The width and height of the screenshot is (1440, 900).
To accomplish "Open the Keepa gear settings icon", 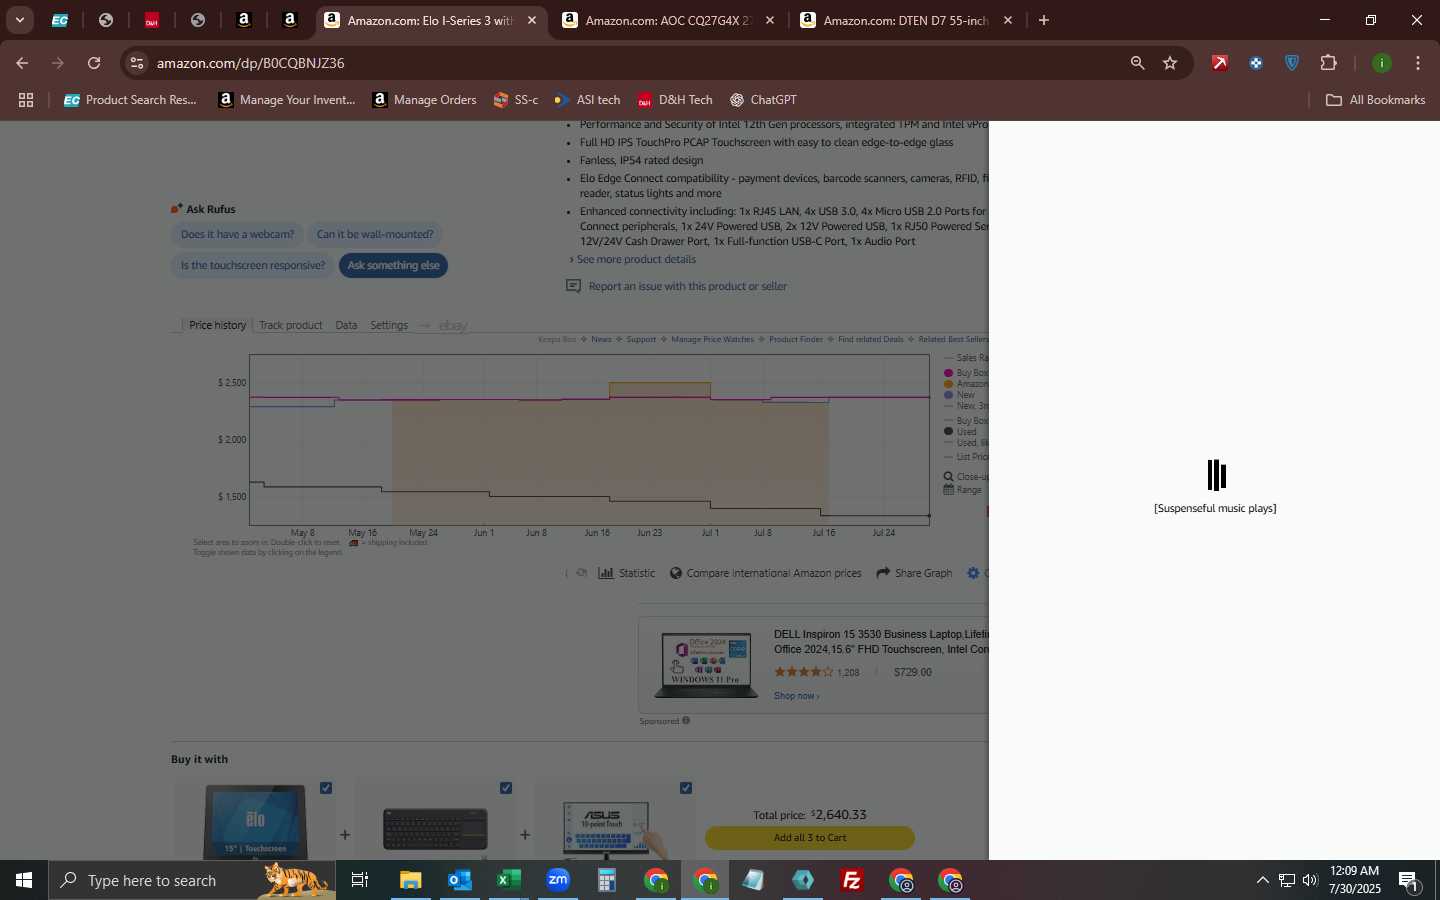I will (x=973, y=573).
